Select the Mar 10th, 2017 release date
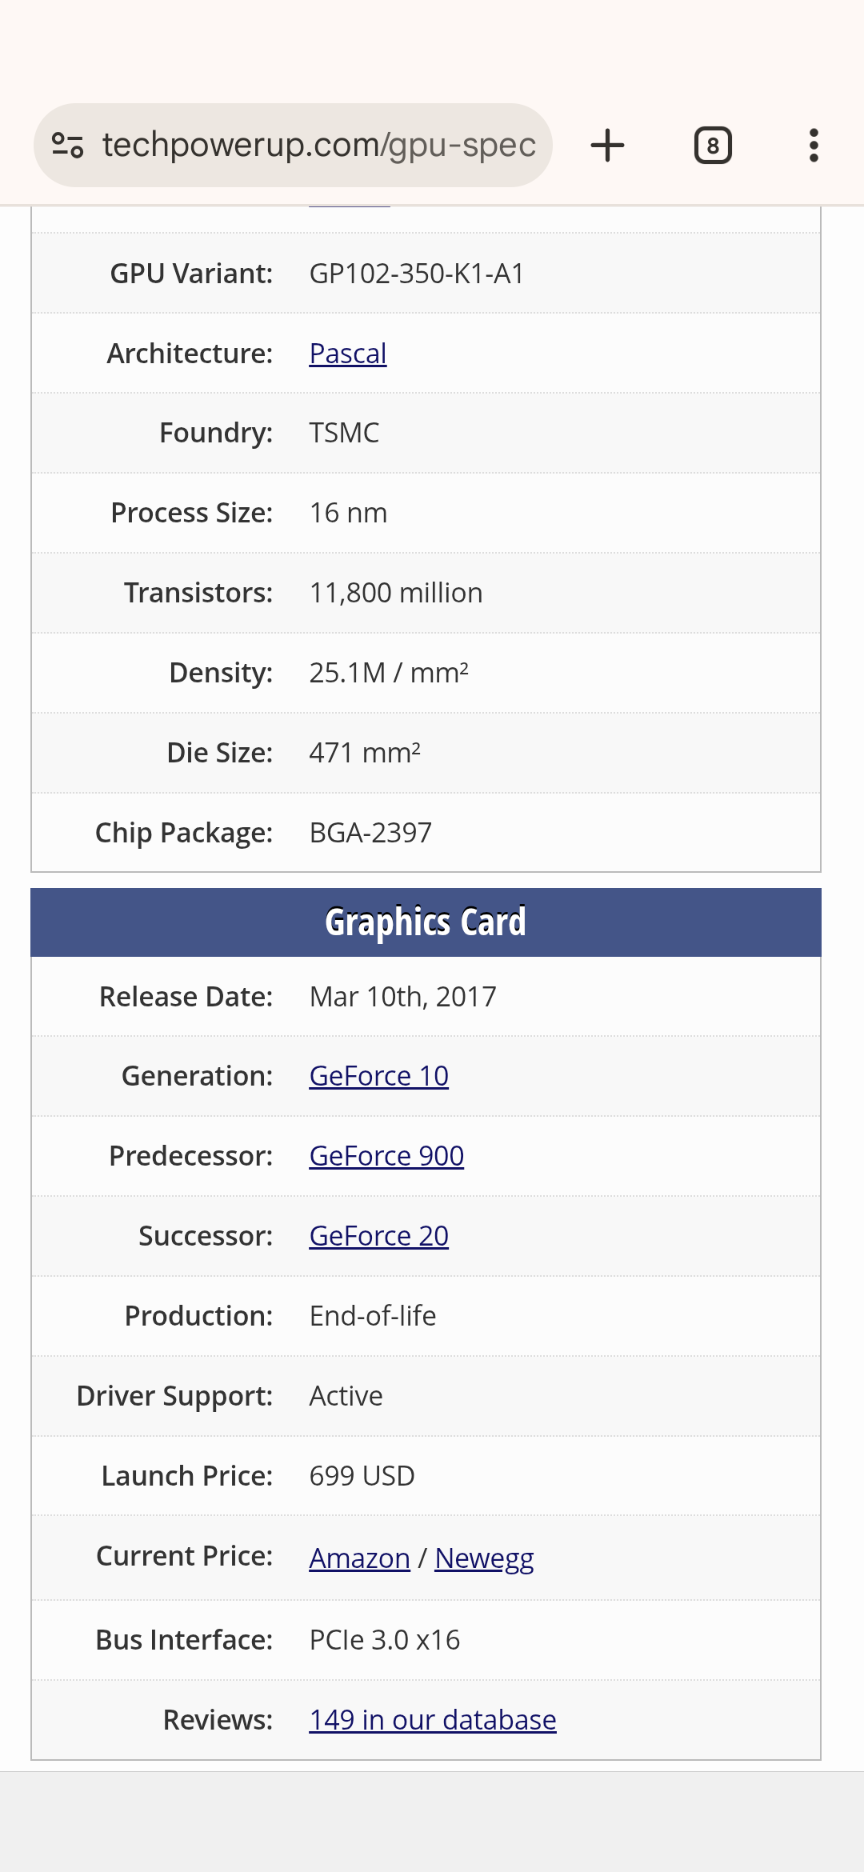Screen dimensions: 864x1872 pyautogui.click(x=402, y=997)
